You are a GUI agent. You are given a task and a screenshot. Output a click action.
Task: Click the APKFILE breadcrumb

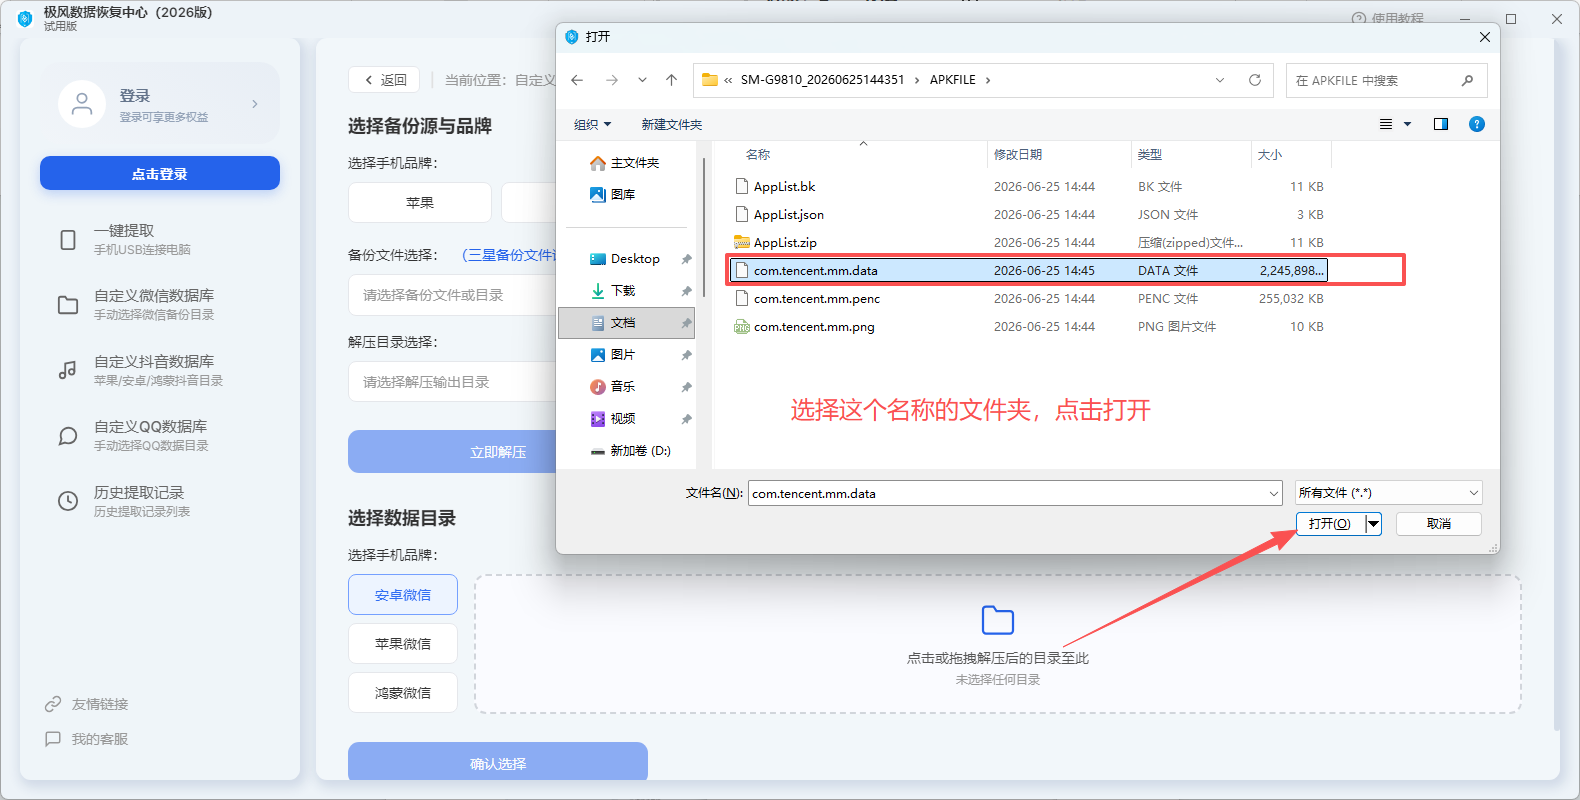coord(952,80)
